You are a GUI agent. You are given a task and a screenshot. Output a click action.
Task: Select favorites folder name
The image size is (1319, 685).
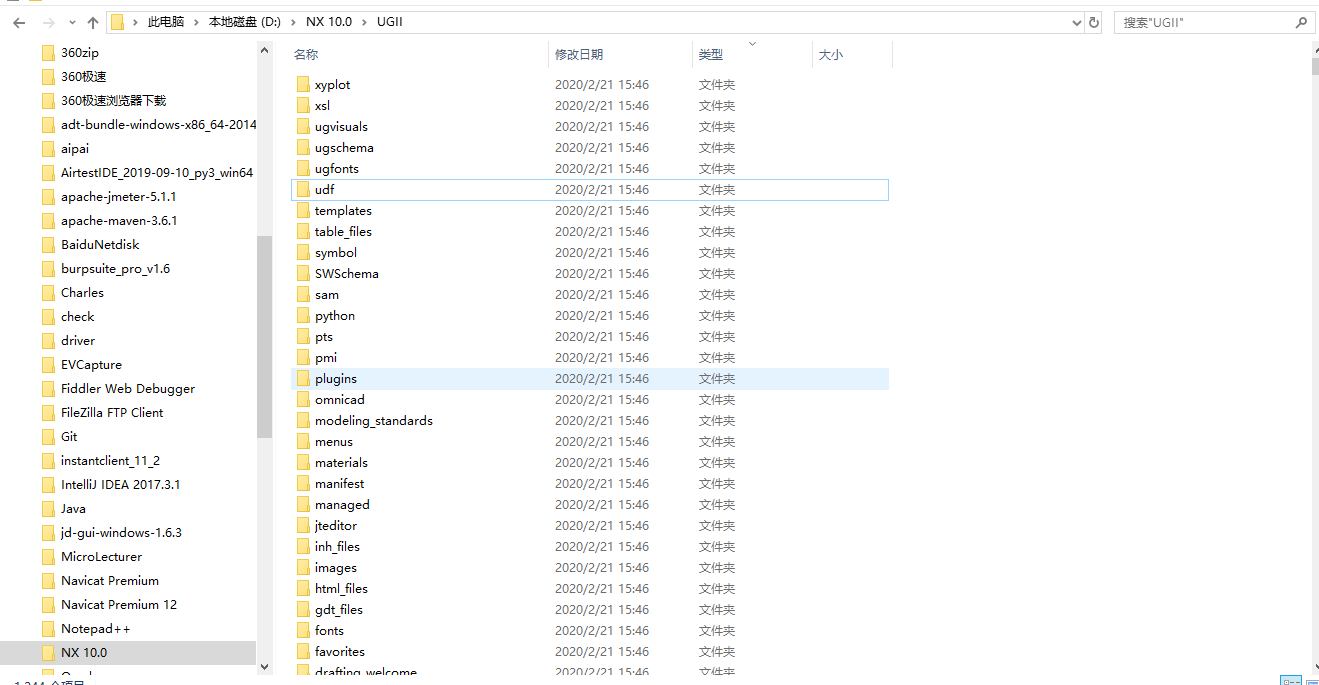point(340,652)
